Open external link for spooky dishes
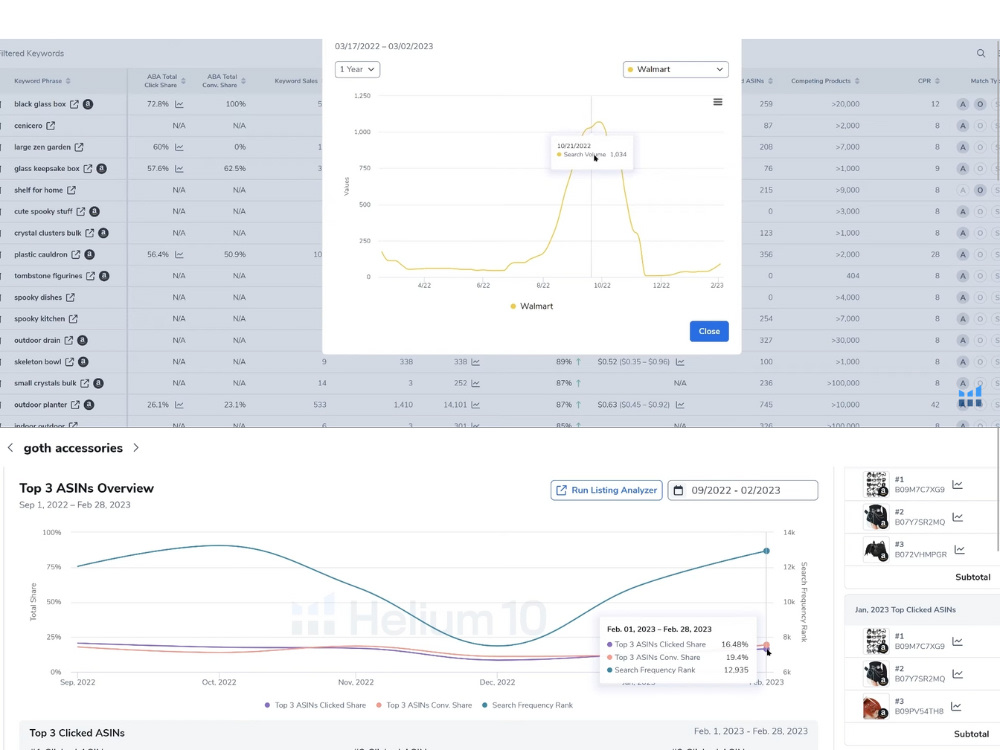 tap(70, 297)
